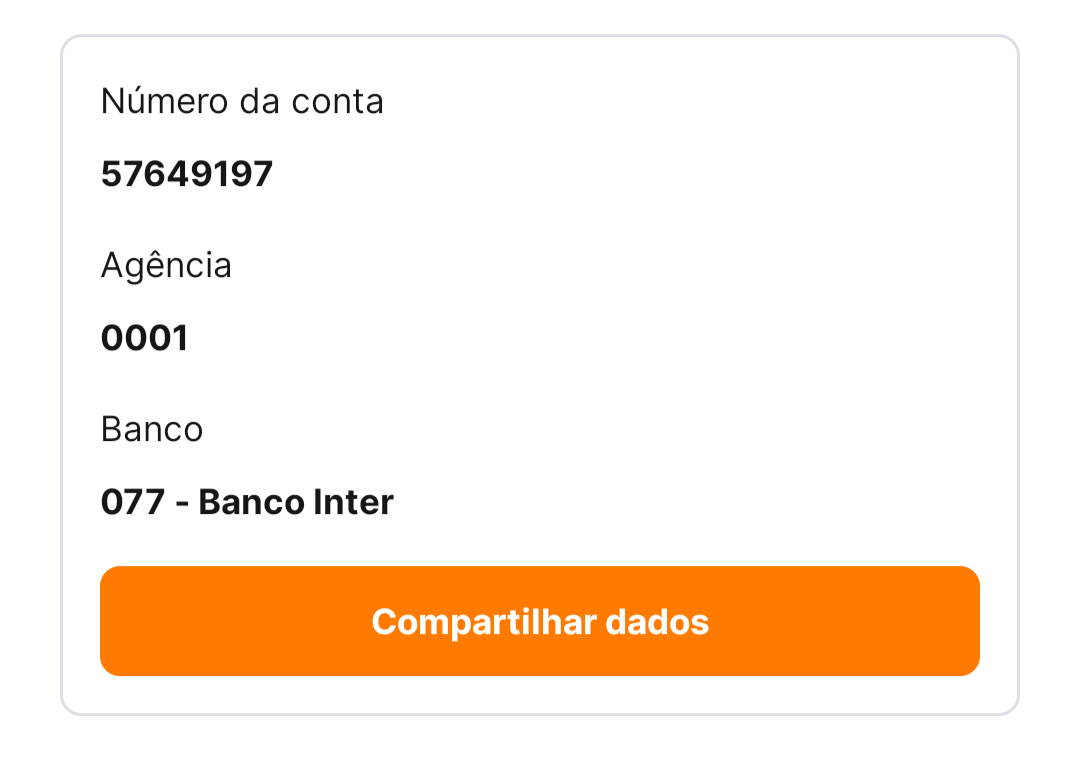Click the Banco label
This screenshot has width=1080, height=776.
pos(152,429)
